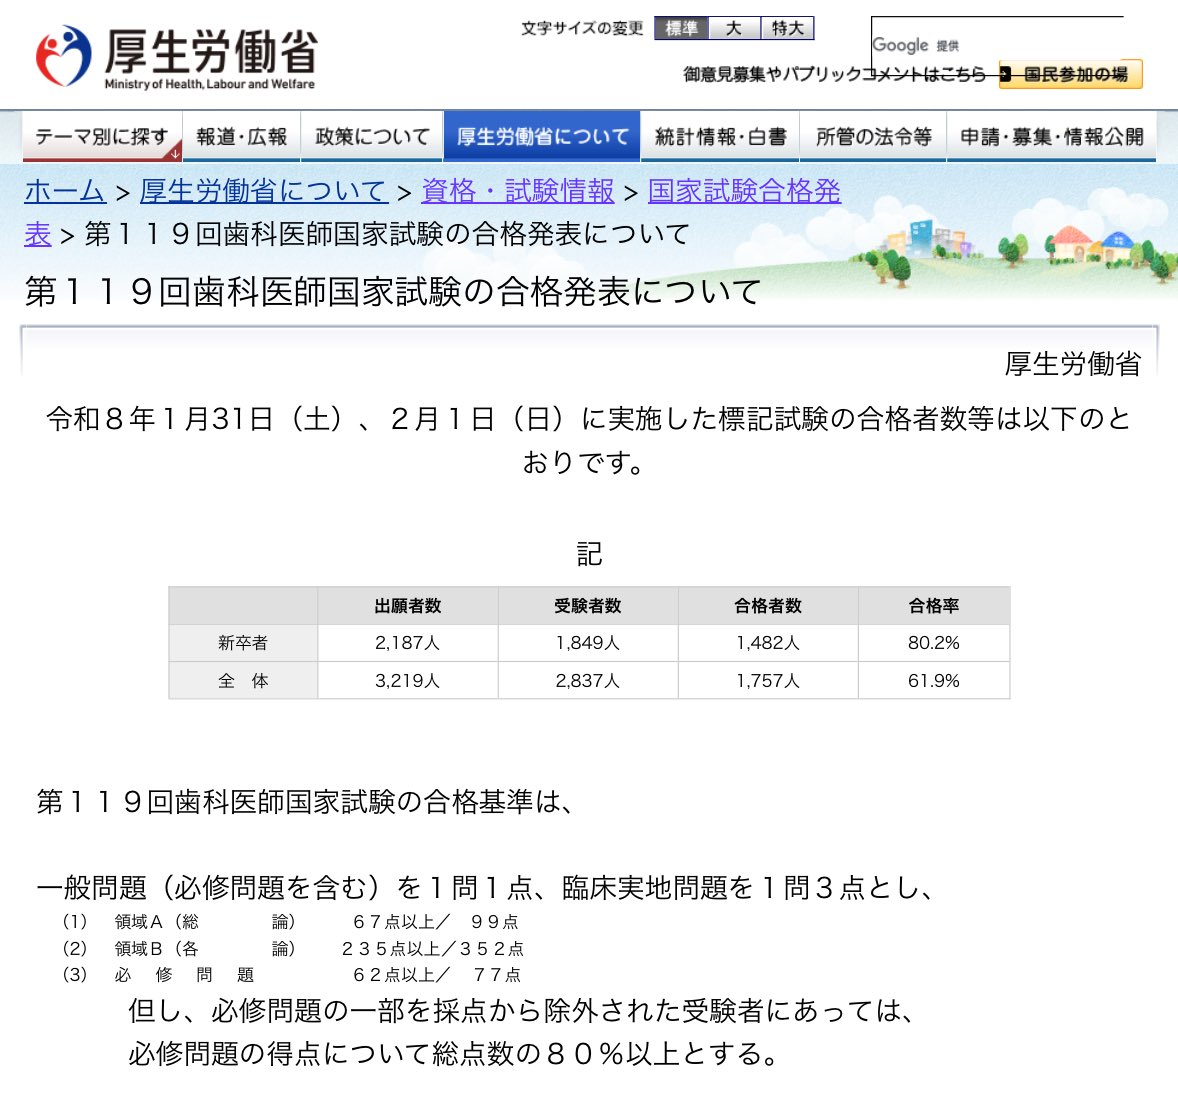Click the 文字サイズの変更 label

tap(582, 29)
